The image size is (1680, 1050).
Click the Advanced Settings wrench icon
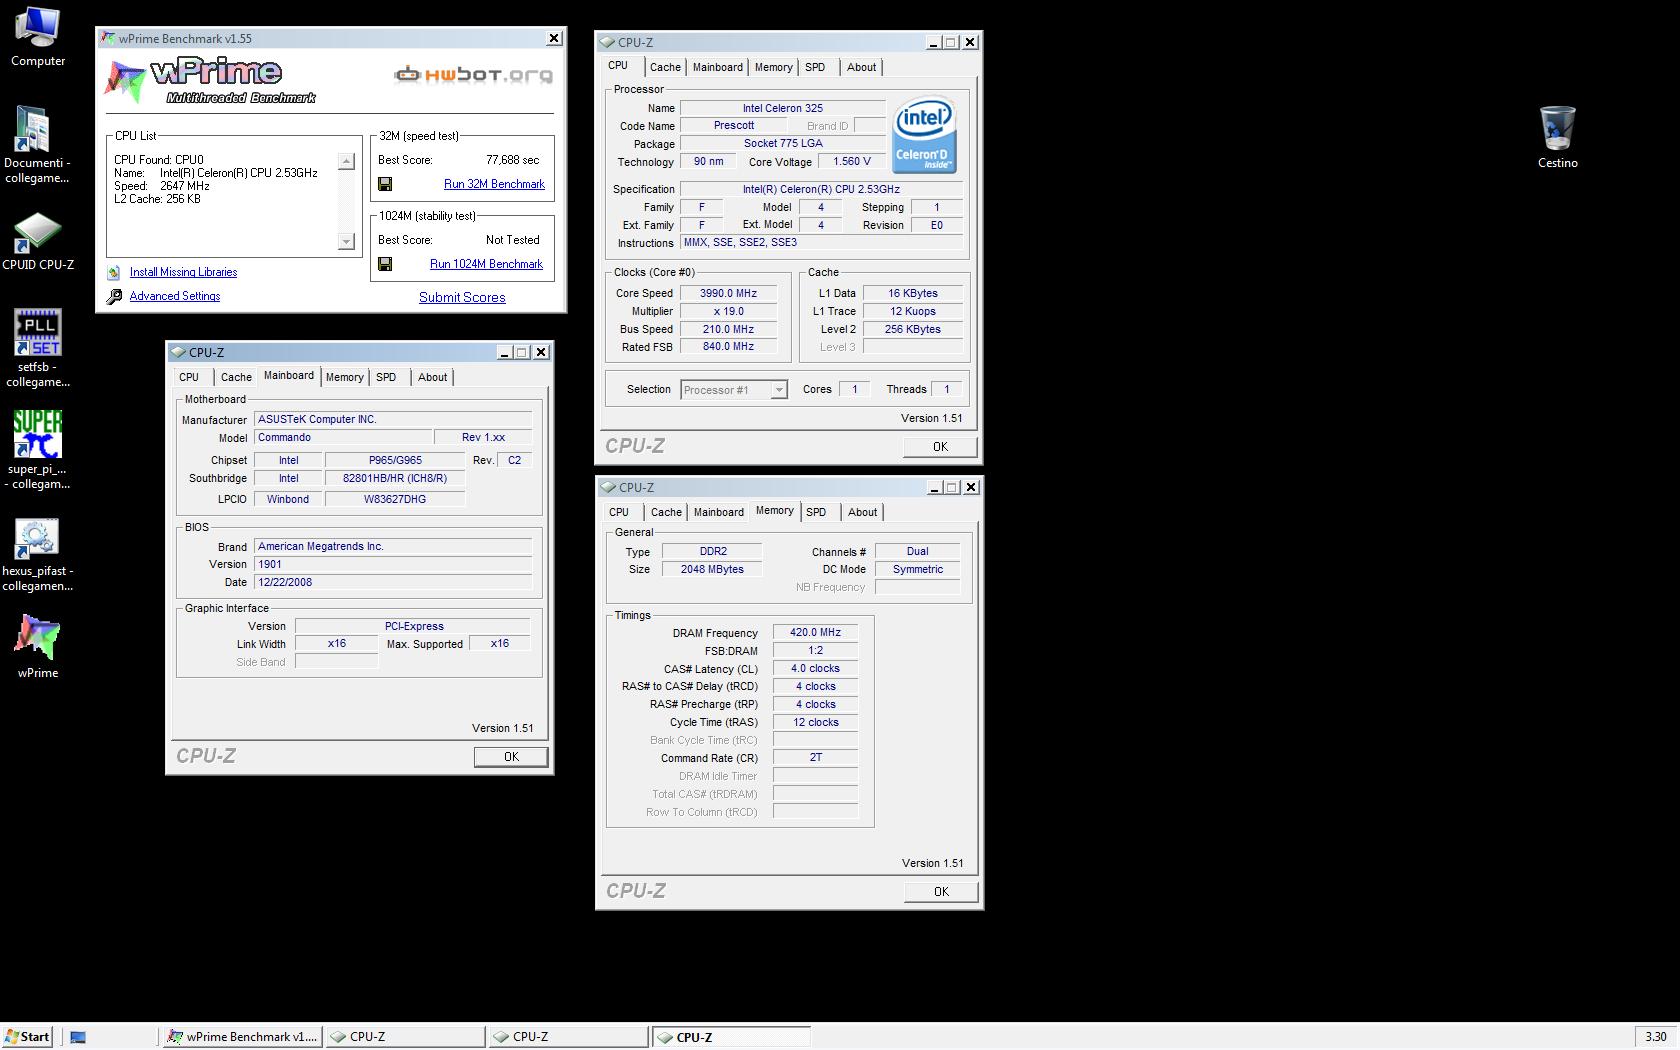(114, 296)
